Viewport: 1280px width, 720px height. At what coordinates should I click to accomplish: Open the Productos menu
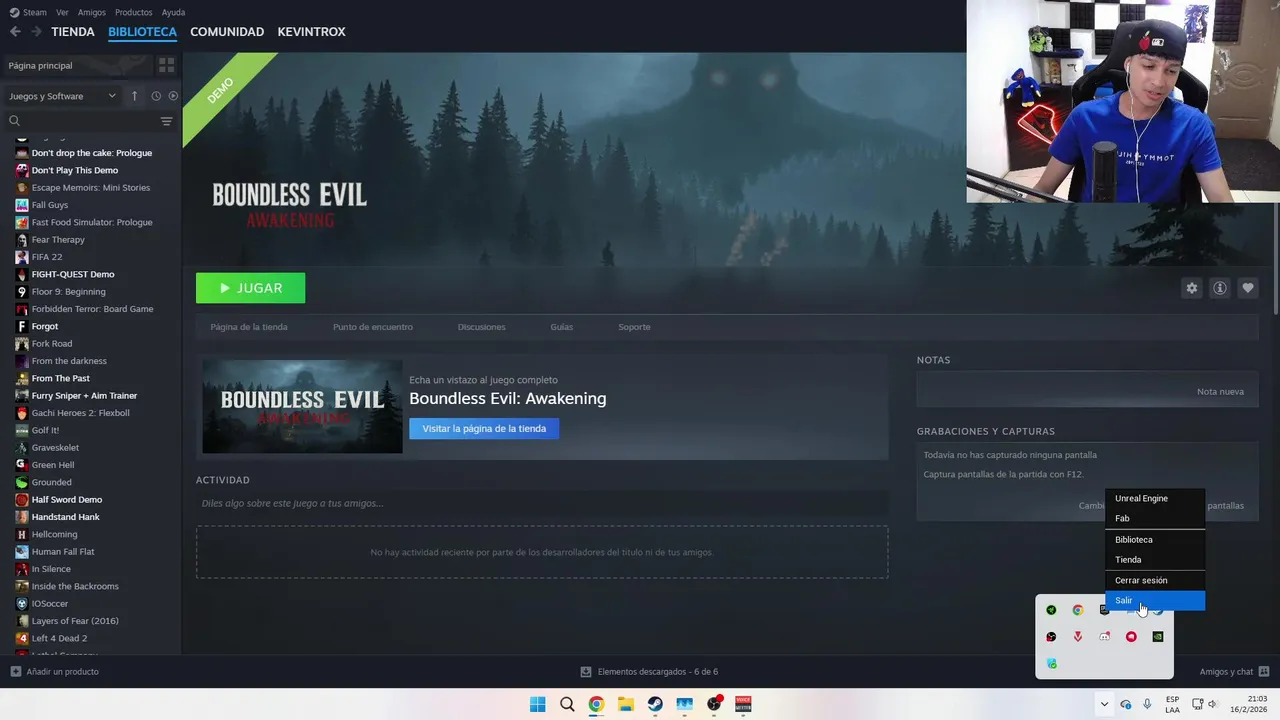134,12
